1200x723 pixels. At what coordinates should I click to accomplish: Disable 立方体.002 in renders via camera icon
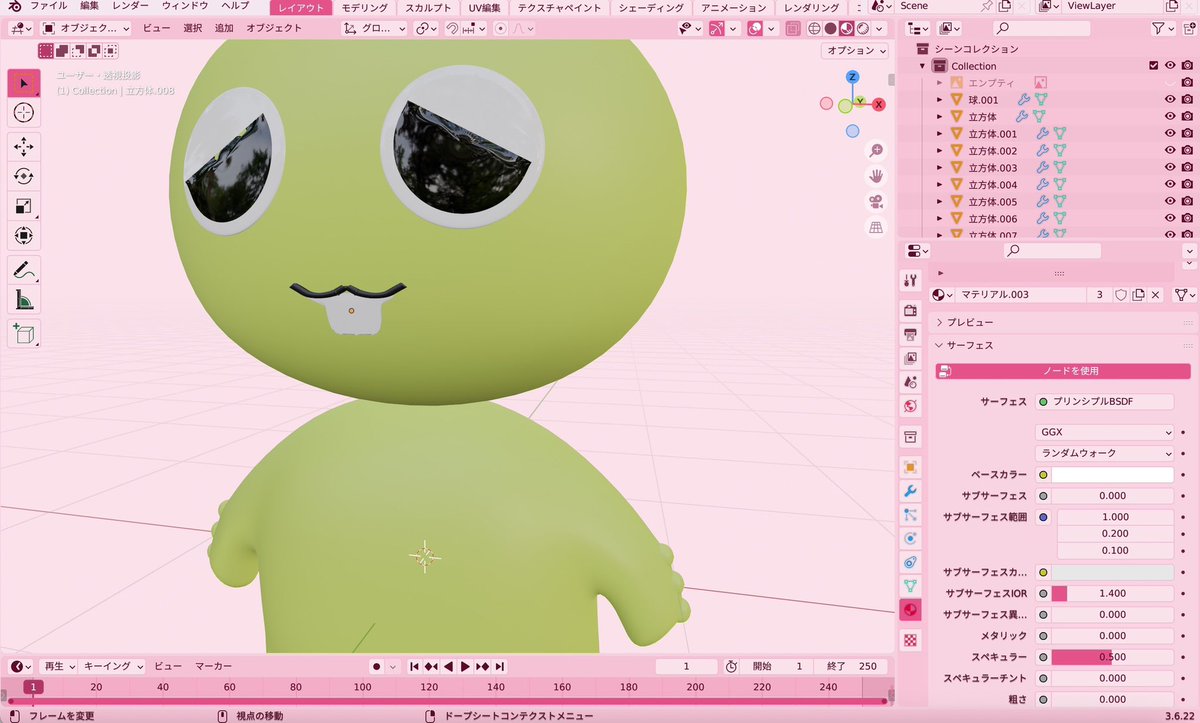[x=1187, y=151]
